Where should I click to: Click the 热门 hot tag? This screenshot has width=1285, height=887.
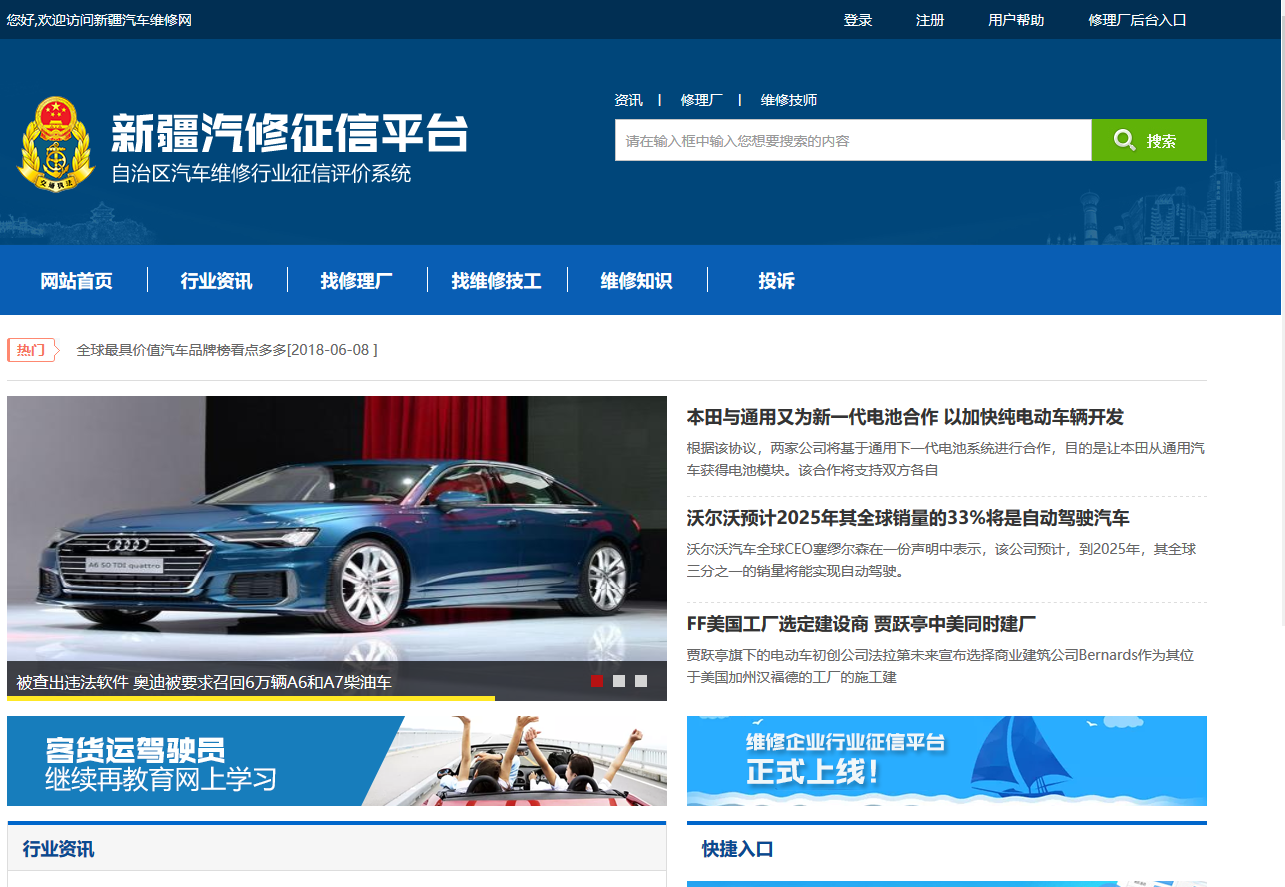coord(32,350)
